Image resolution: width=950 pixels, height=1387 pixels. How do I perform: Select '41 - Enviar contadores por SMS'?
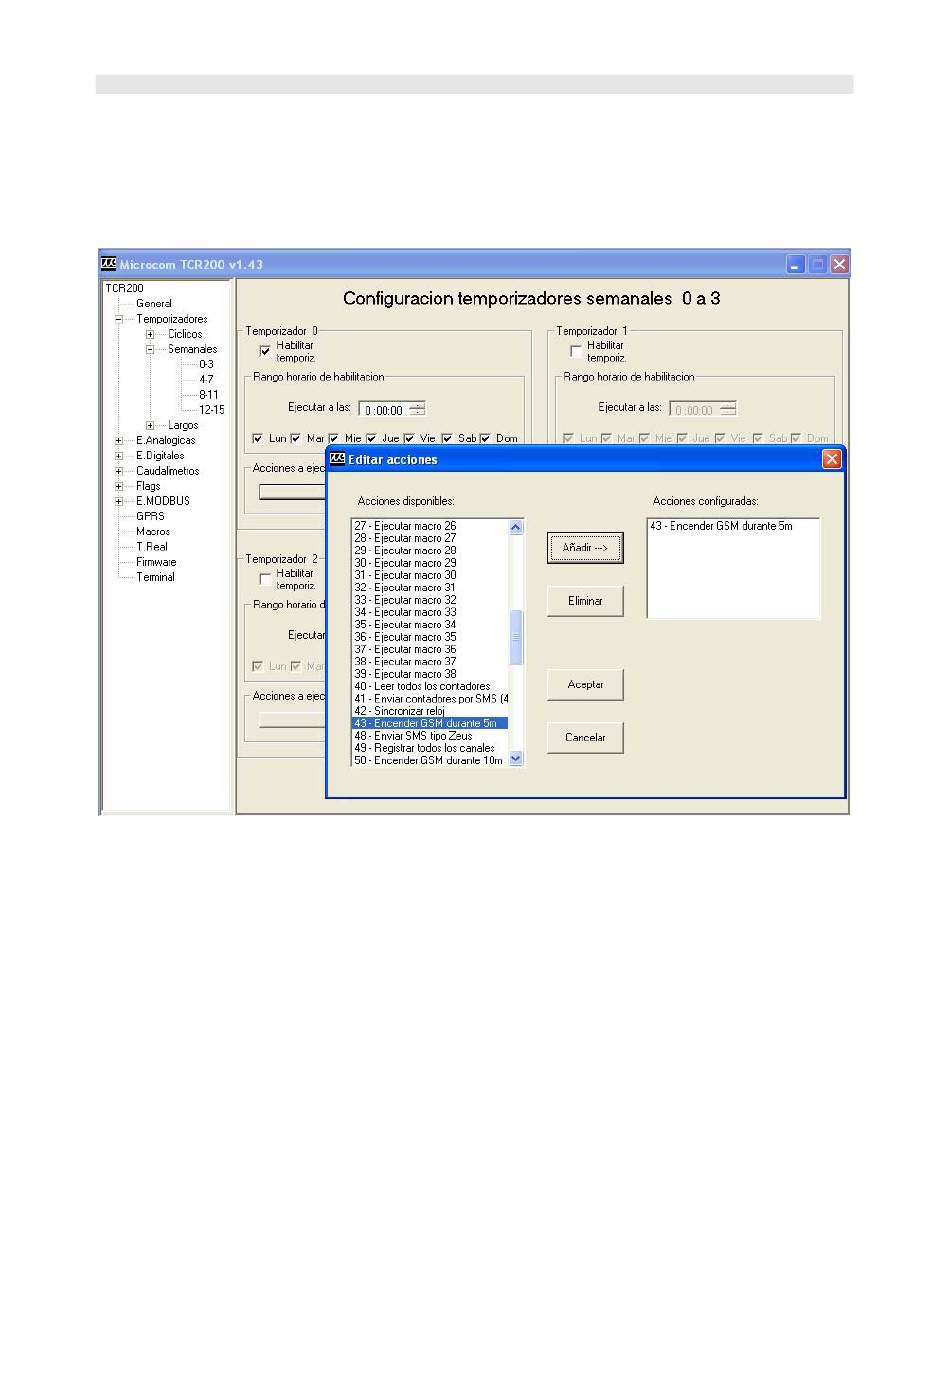(431, 699)
